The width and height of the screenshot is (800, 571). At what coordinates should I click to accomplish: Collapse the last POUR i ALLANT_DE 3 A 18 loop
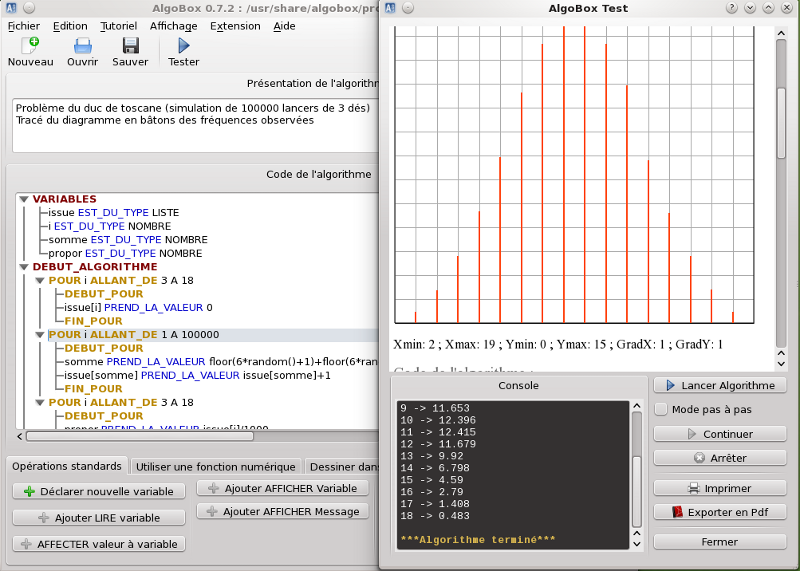coord(40,403)
